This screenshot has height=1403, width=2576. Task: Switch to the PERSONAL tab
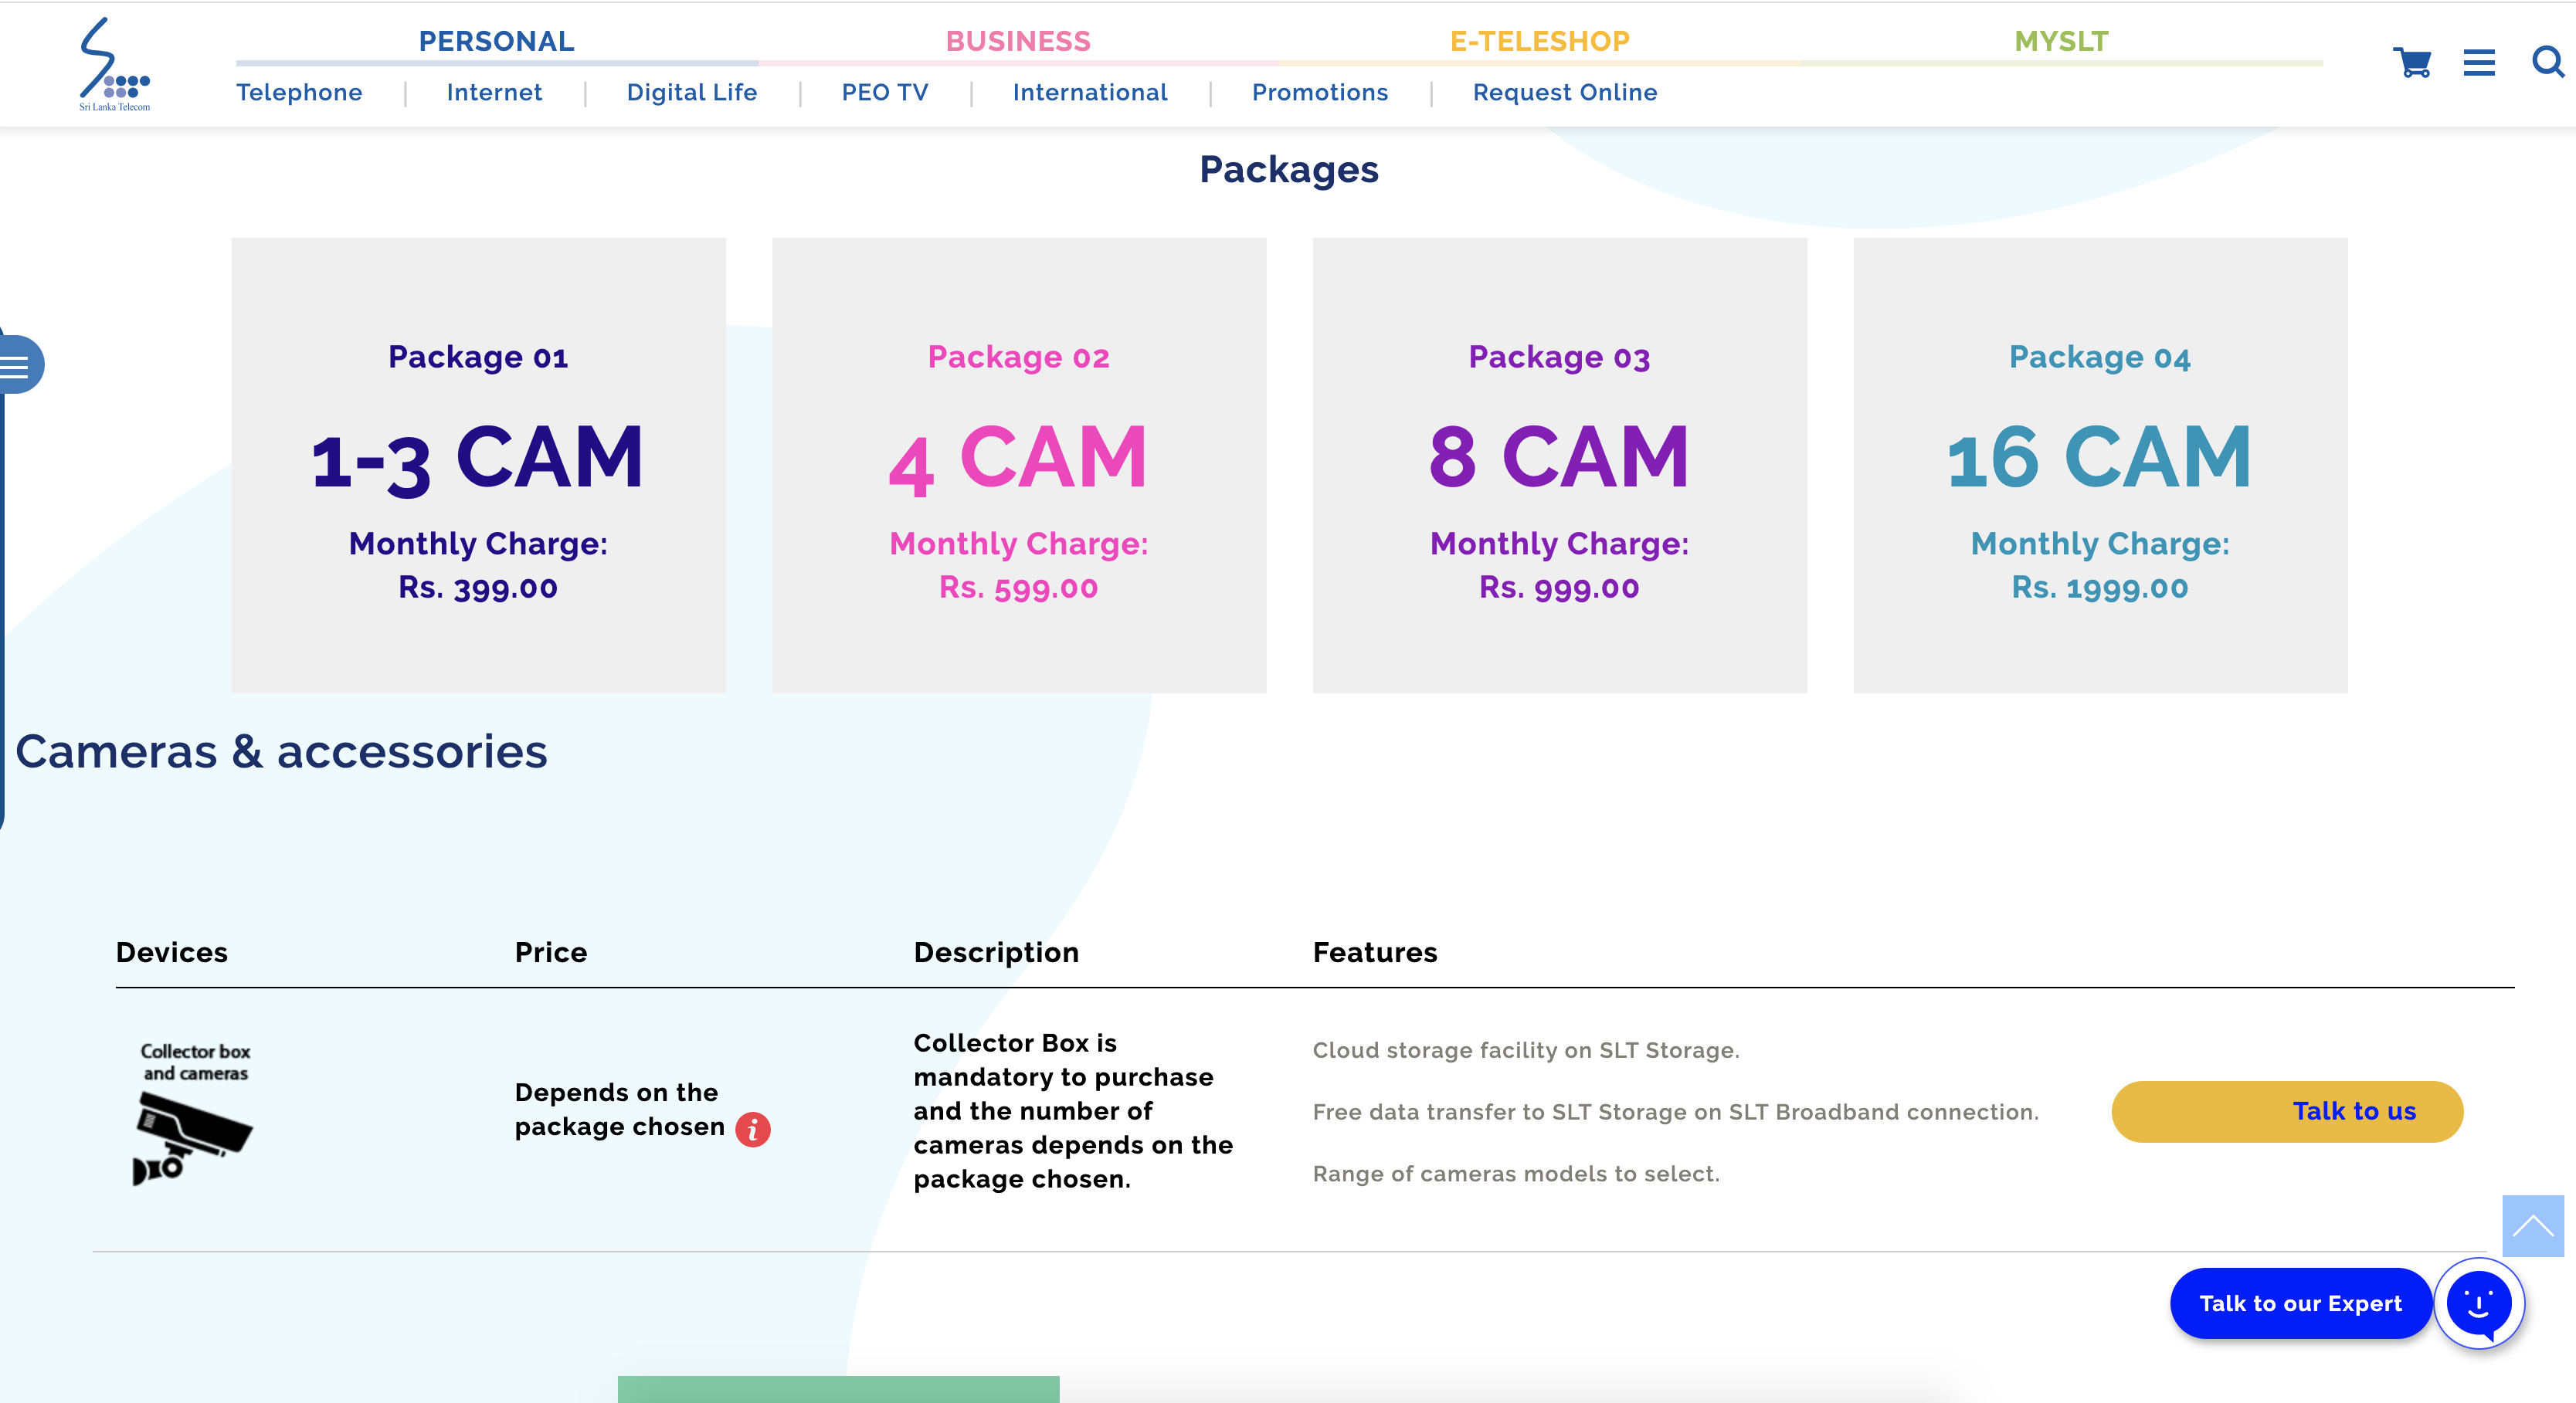496,41
